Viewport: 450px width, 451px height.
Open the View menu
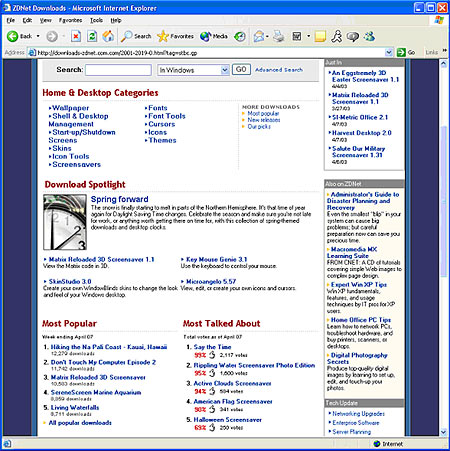click(46, 20)
